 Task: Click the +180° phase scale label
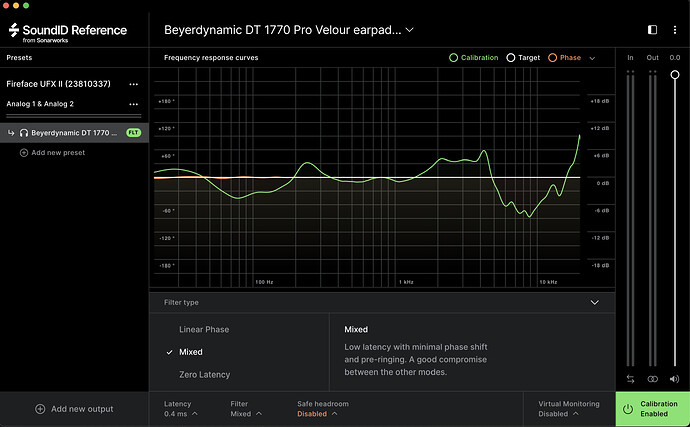(x=166, y=101)
